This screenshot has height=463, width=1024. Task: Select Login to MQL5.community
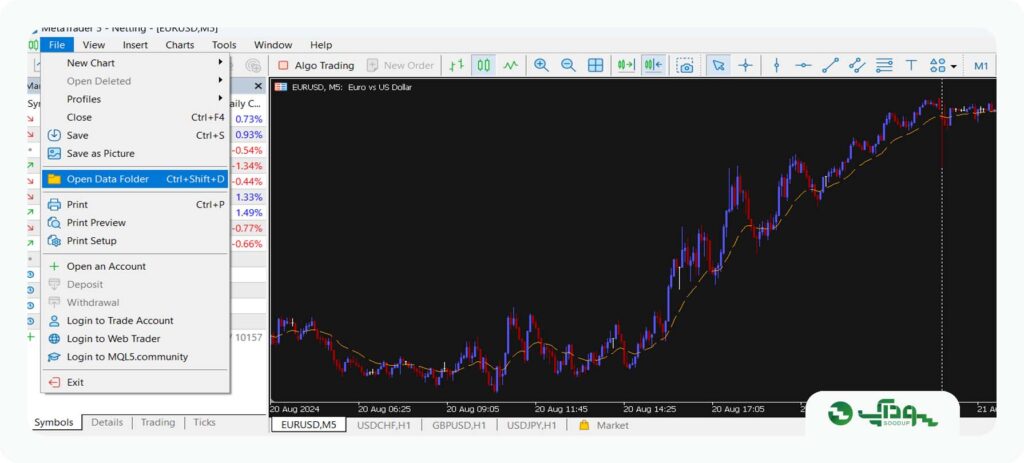135,357
